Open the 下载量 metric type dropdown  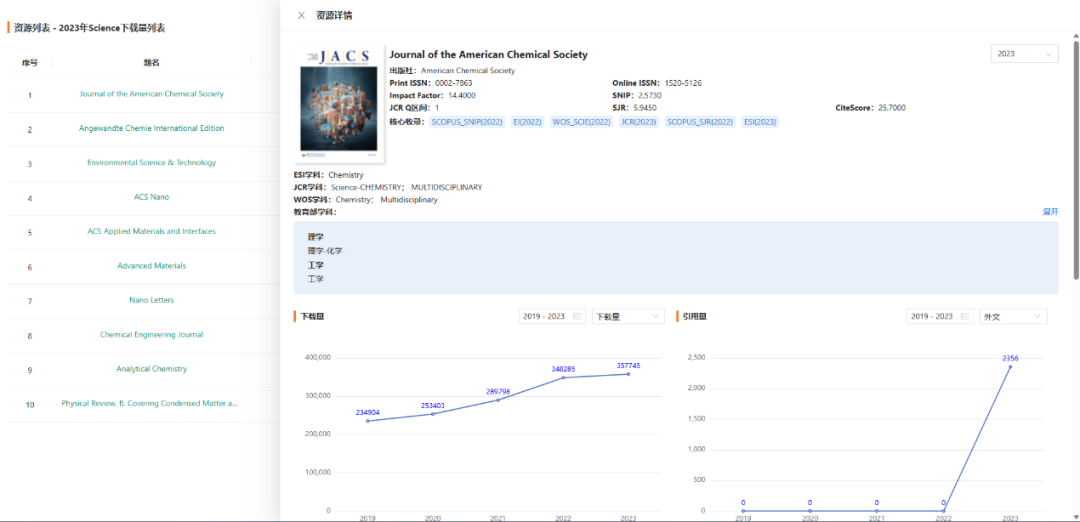point(627,317)
